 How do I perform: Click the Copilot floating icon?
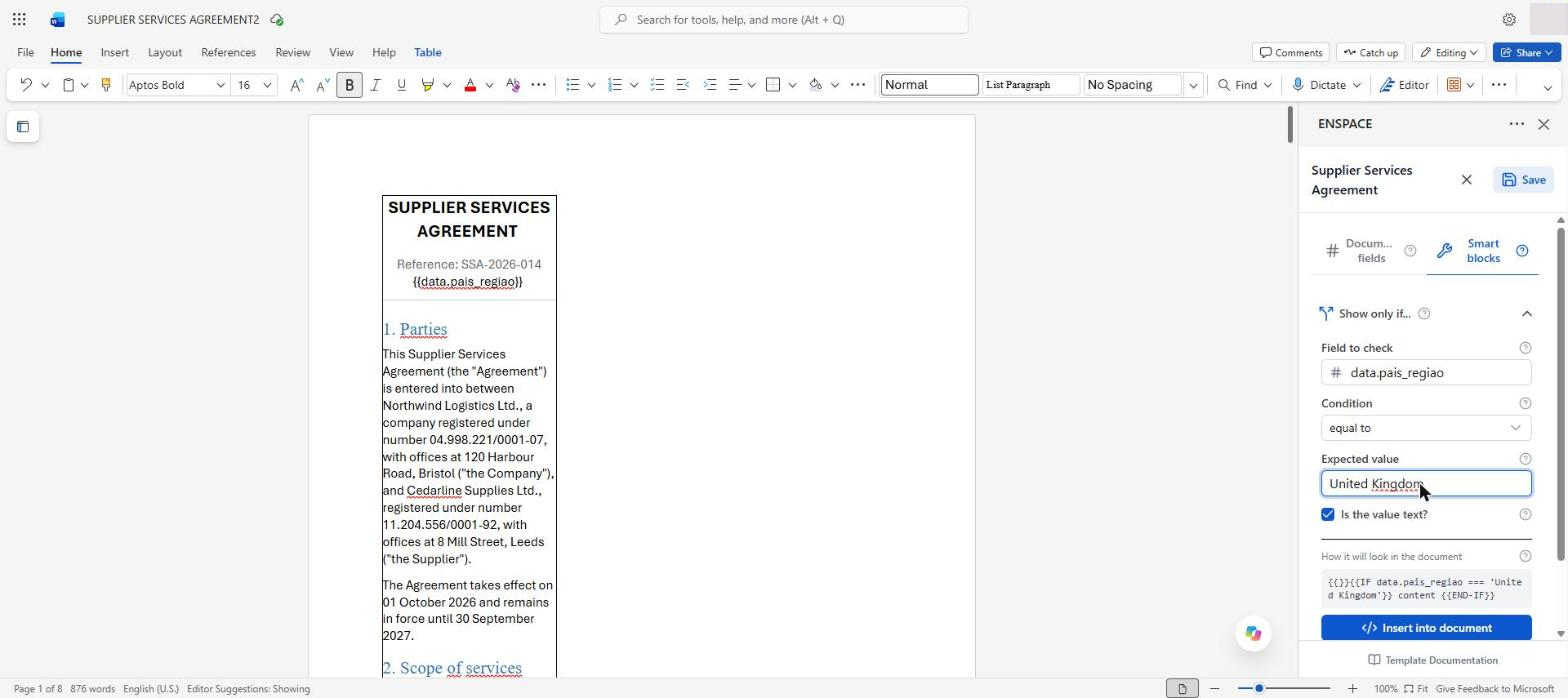tap(1252, 633)
